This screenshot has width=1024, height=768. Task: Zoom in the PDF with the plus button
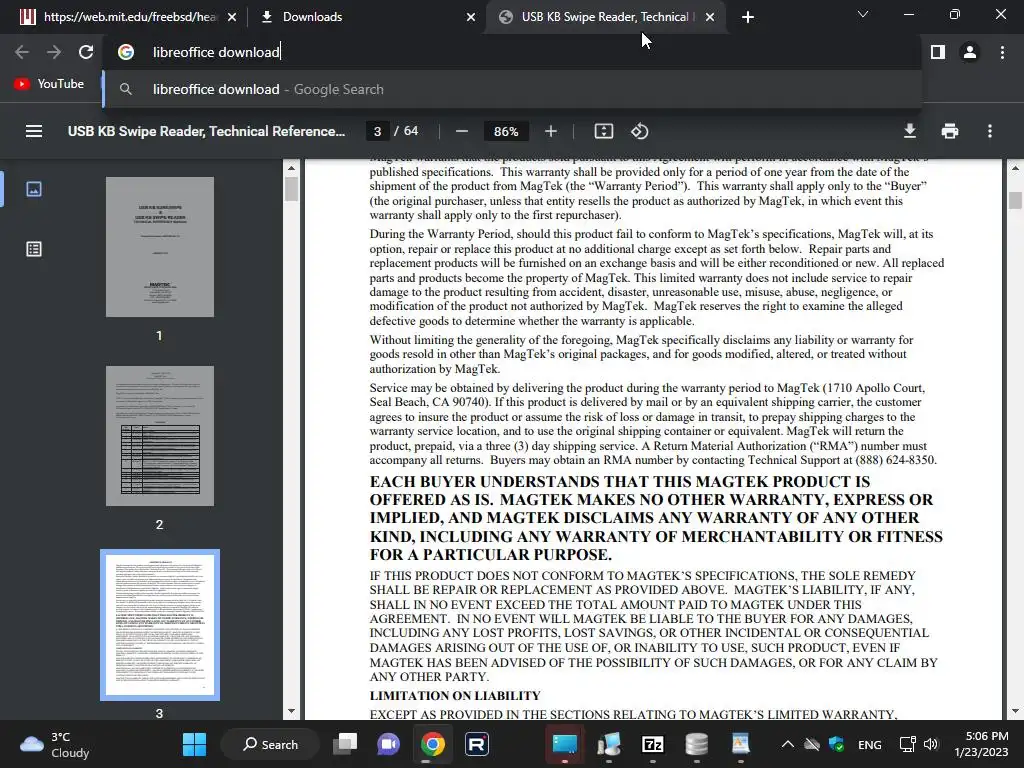point(551,131)
